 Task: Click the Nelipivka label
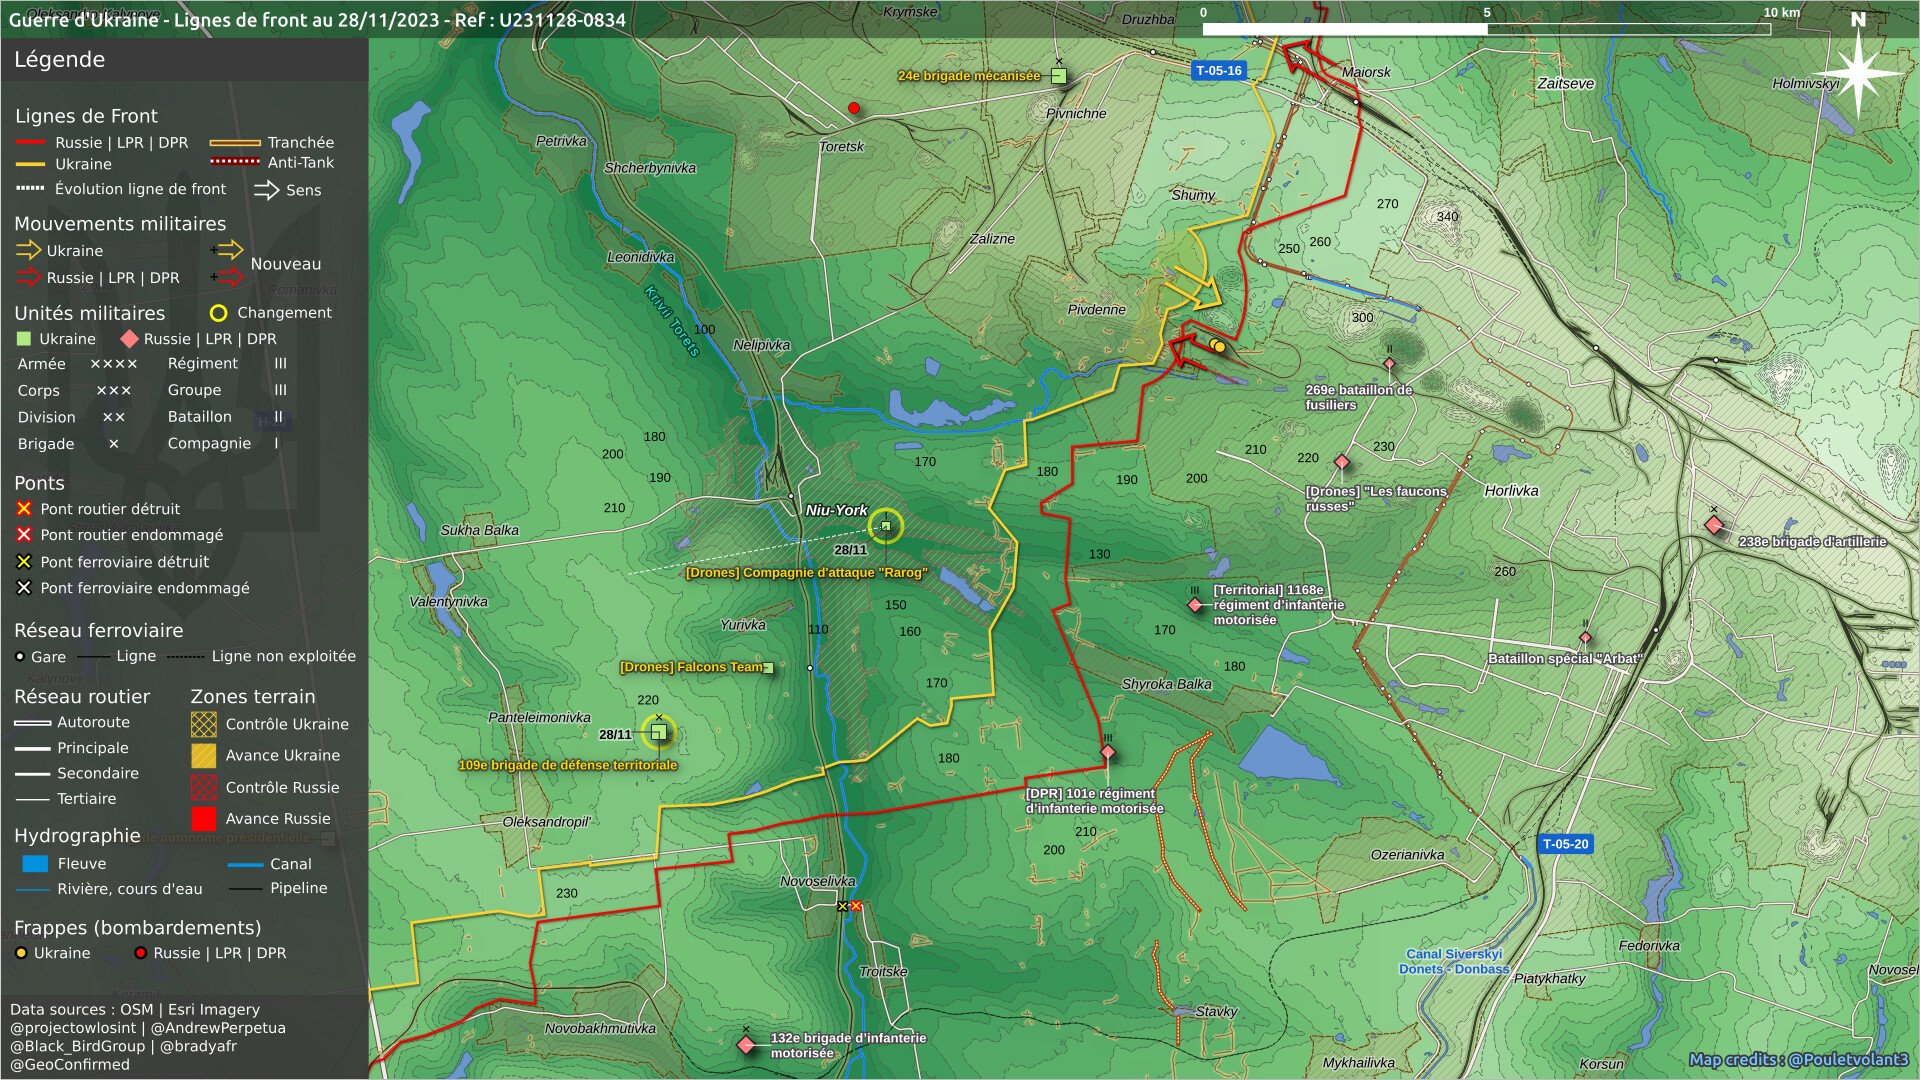tap(761, 345)
